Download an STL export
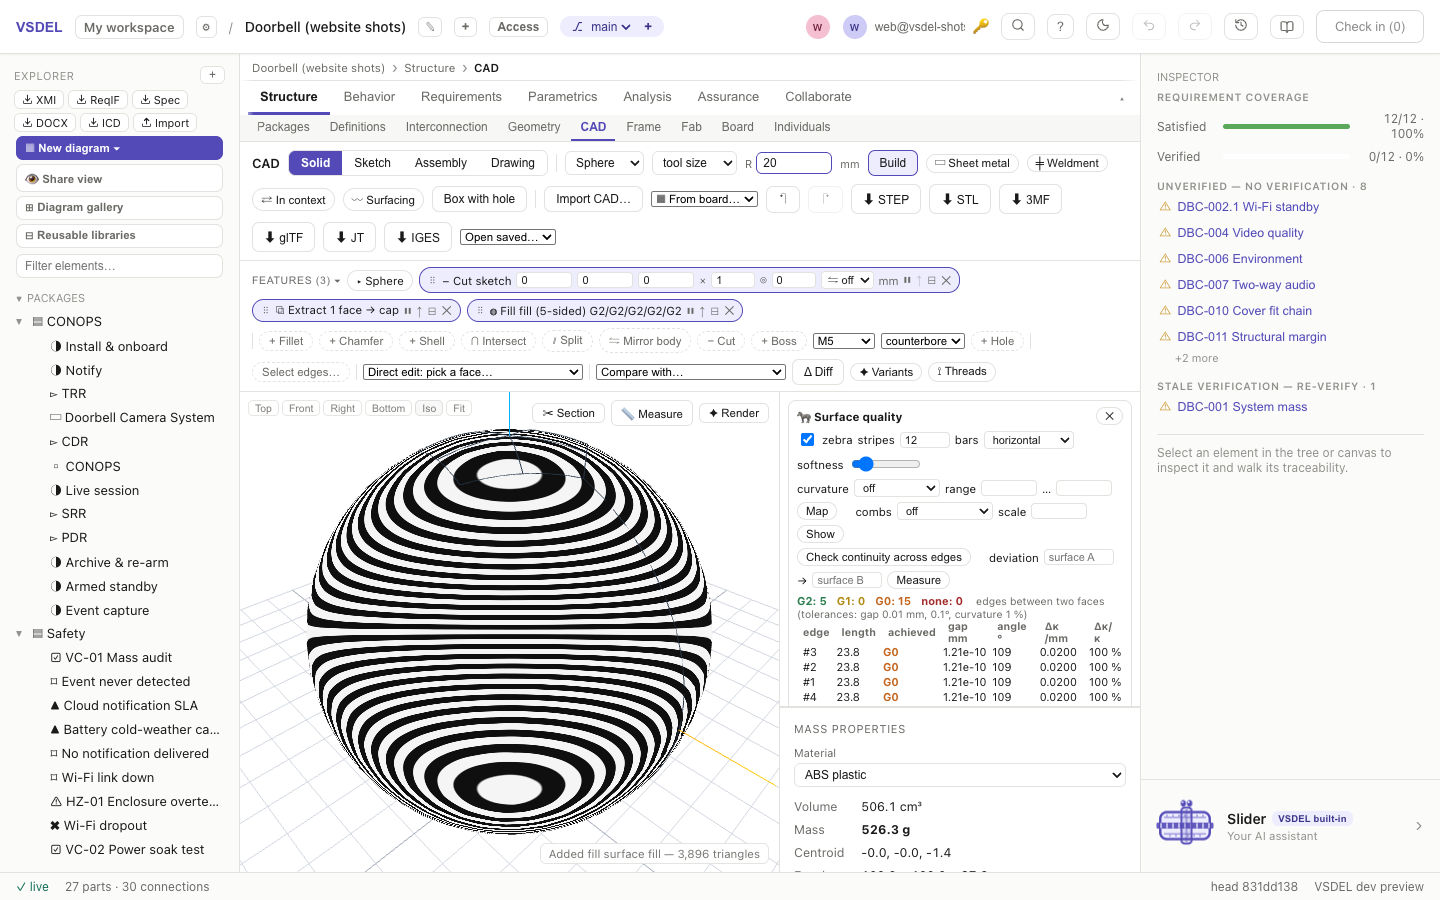Screen dimensions: 1440x900 pos(960,199)
